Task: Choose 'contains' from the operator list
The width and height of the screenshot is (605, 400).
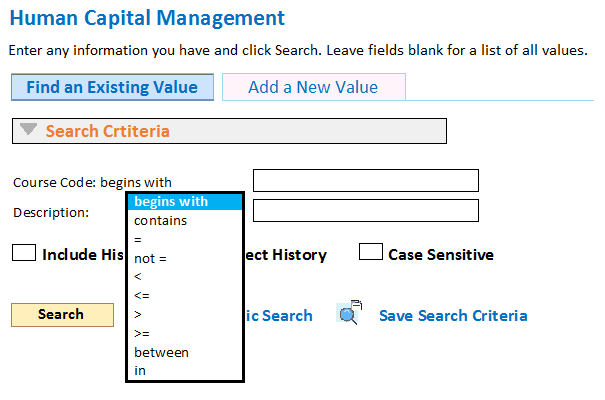Action: [x=185, y=221]
